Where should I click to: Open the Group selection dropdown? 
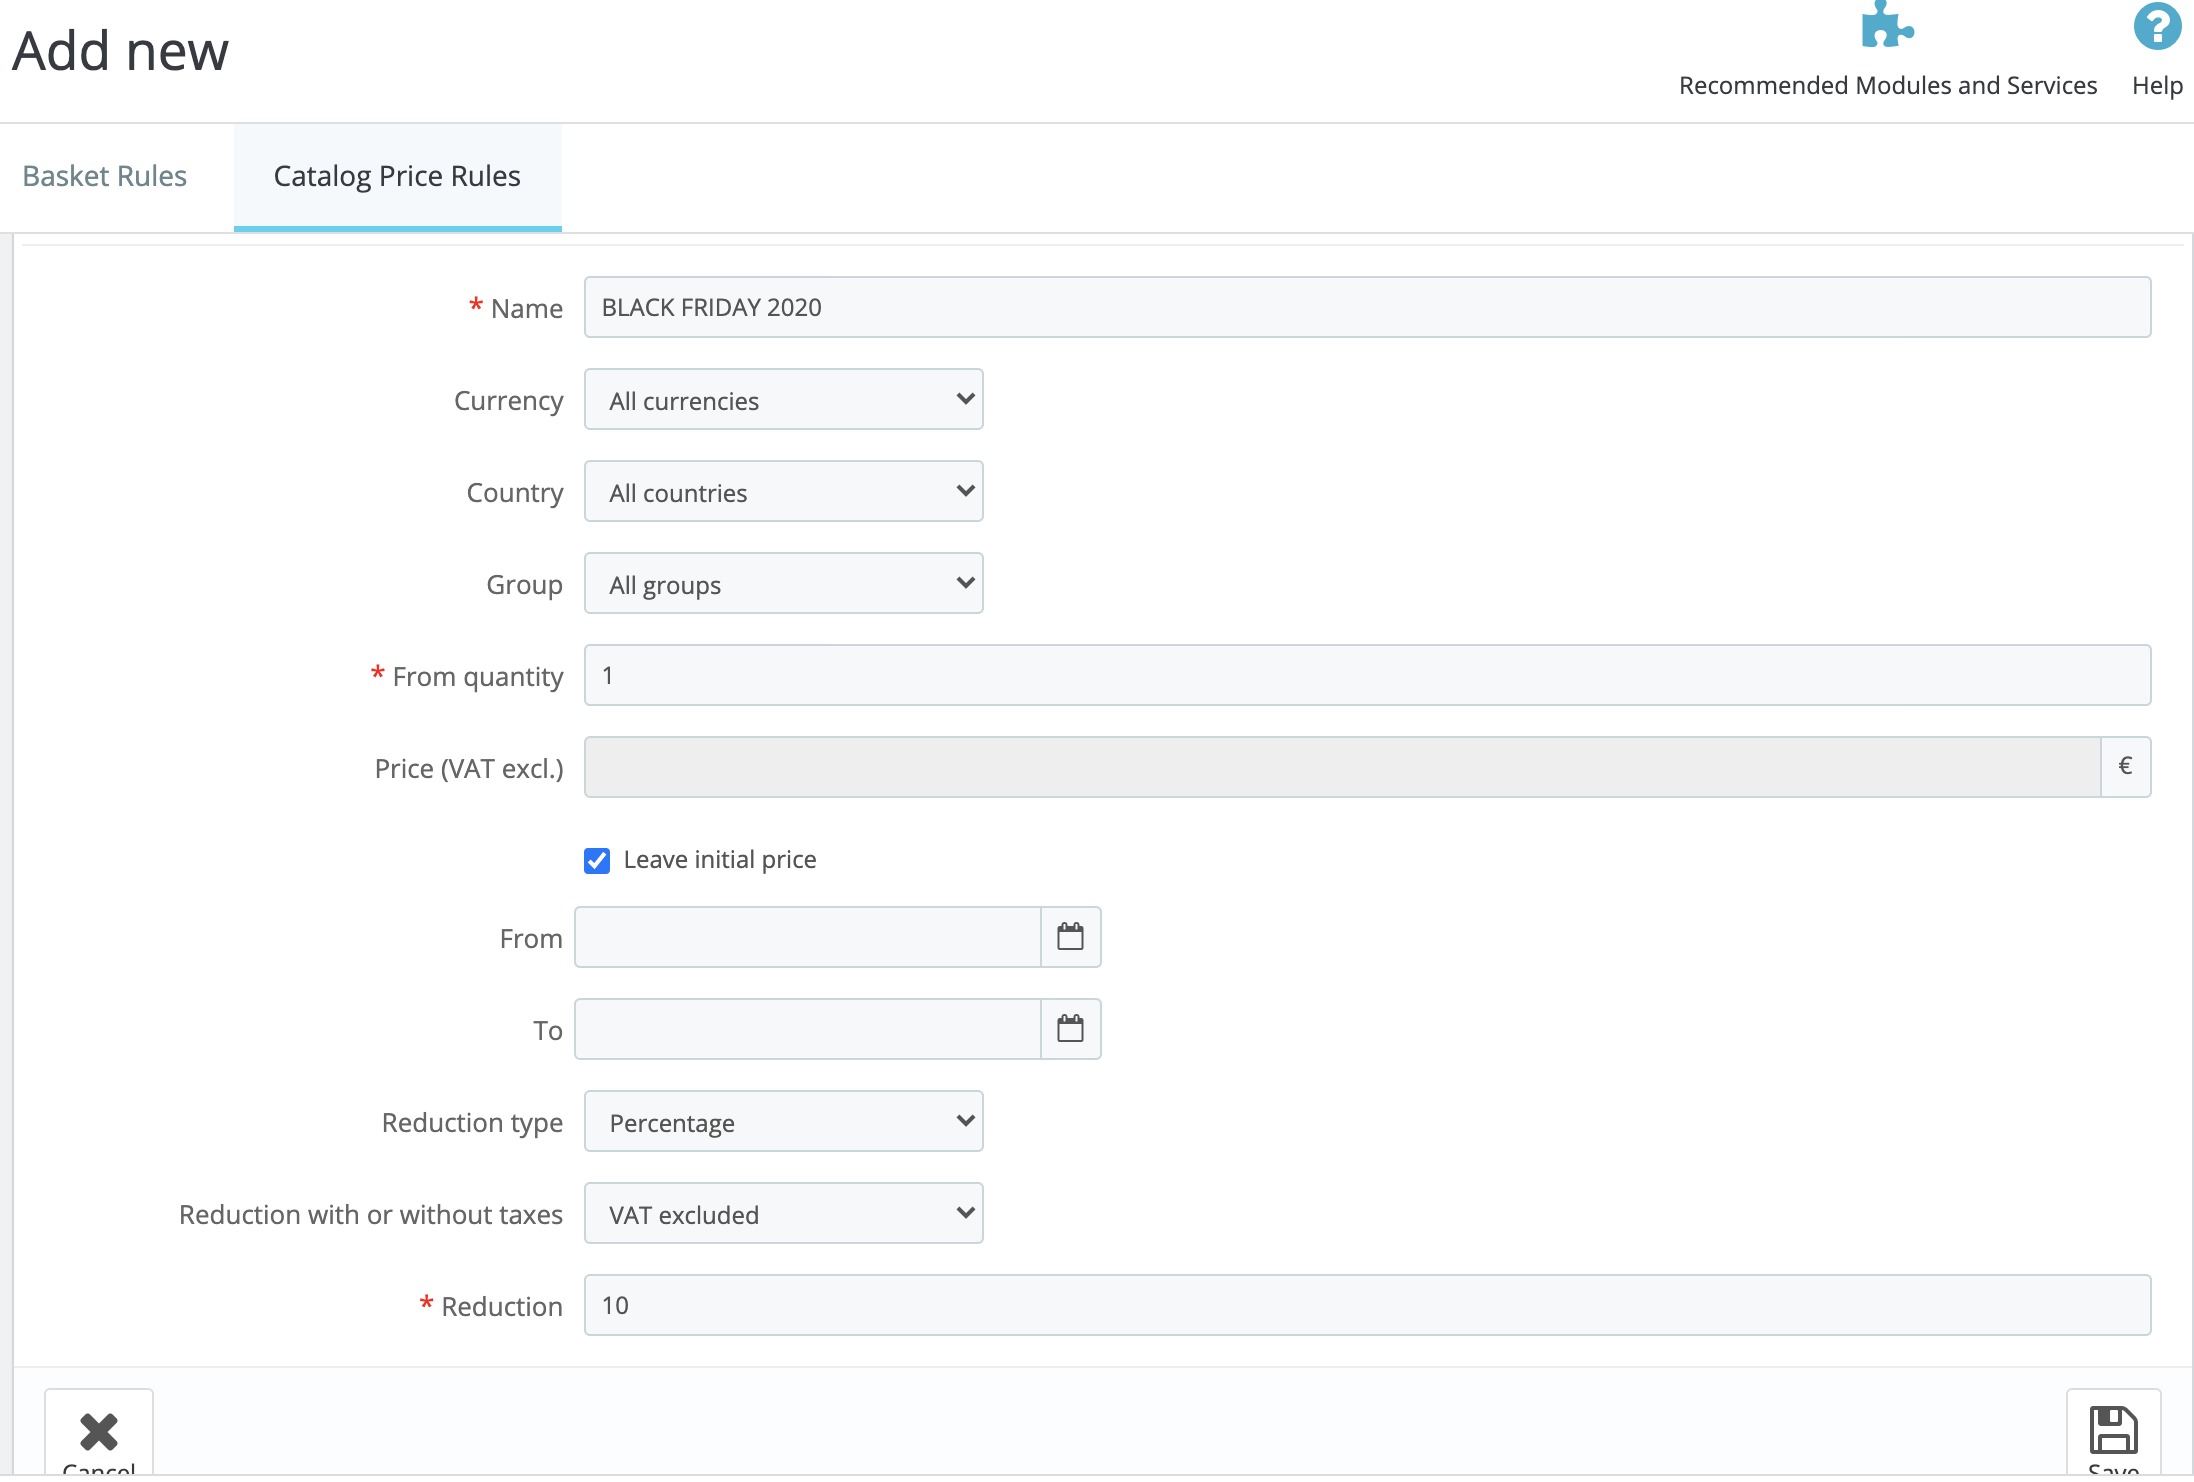click(783, 584)
